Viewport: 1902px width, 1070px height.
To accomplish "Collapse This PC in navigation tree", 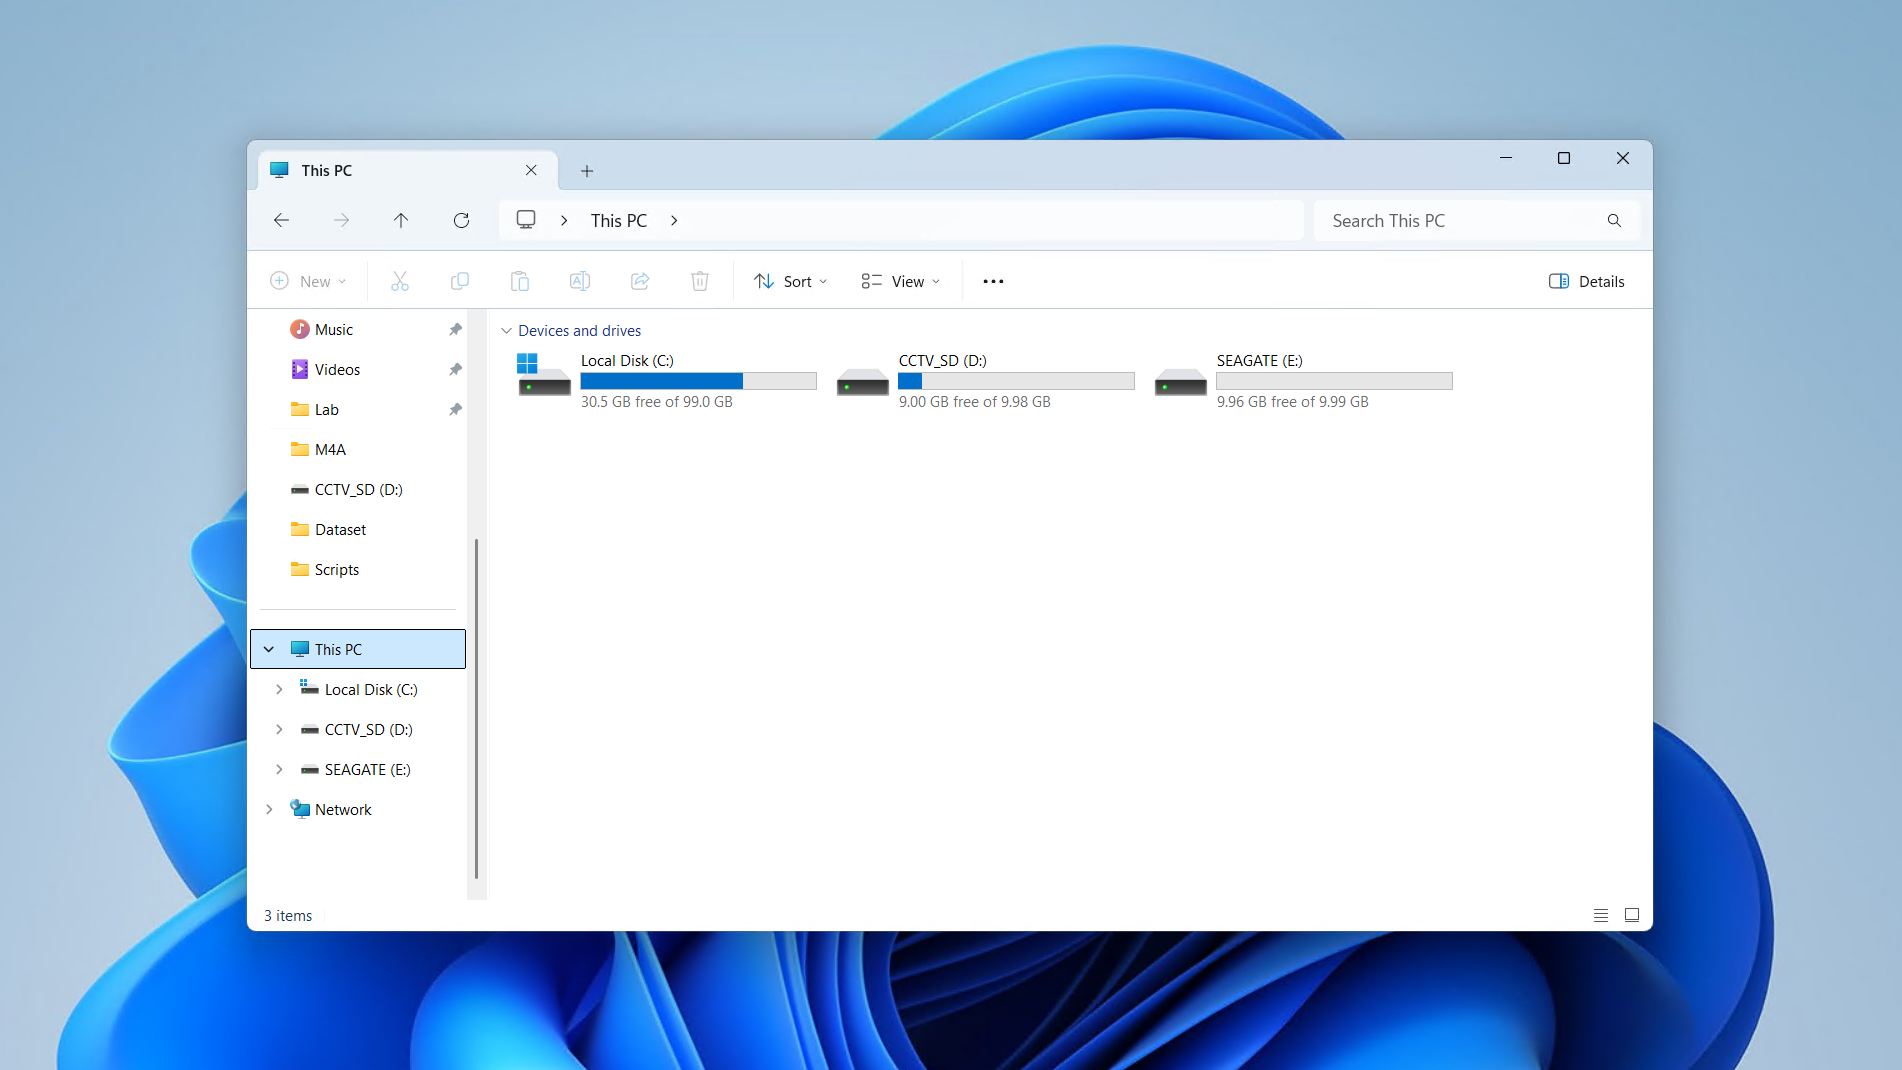I will coord(269,649).
